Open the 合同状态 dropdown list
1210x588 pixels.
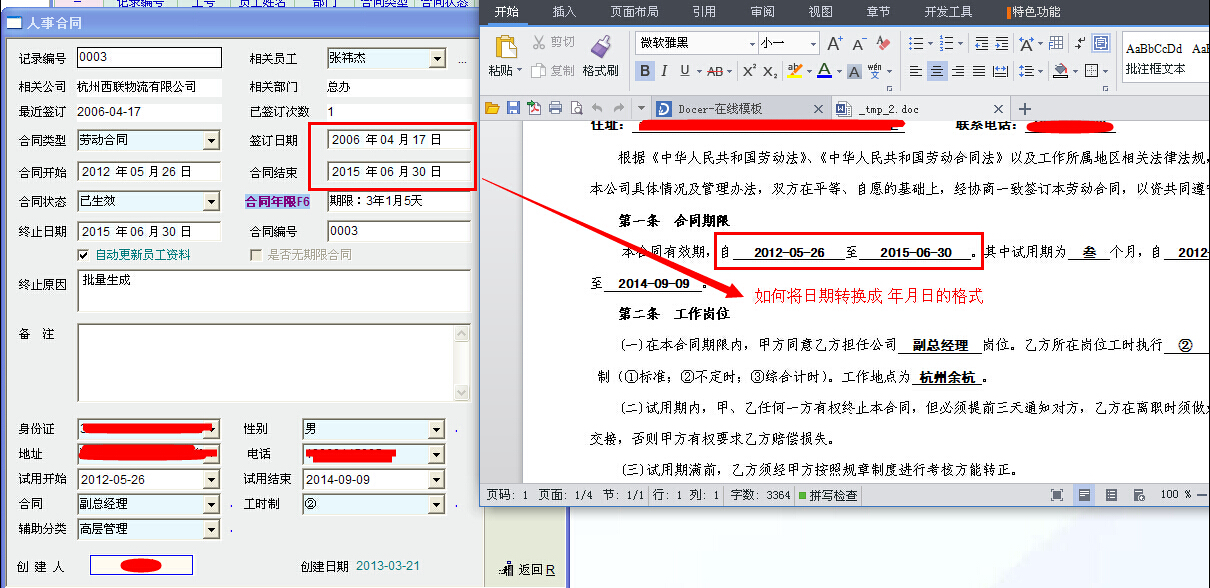click(211, 202)
